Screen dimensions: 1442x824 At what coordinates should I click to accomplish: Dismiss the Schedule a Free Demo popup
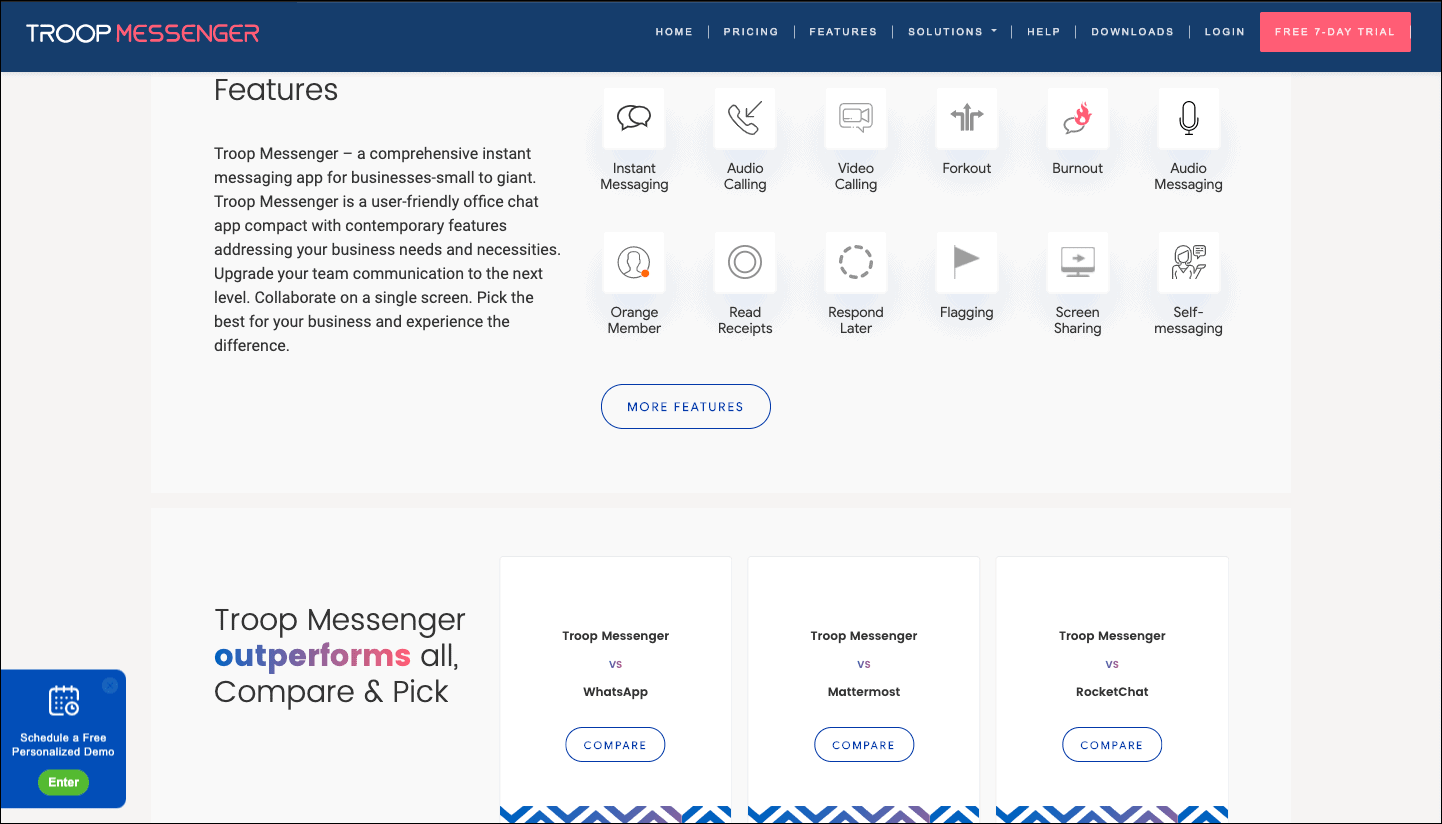coord(110,685)
